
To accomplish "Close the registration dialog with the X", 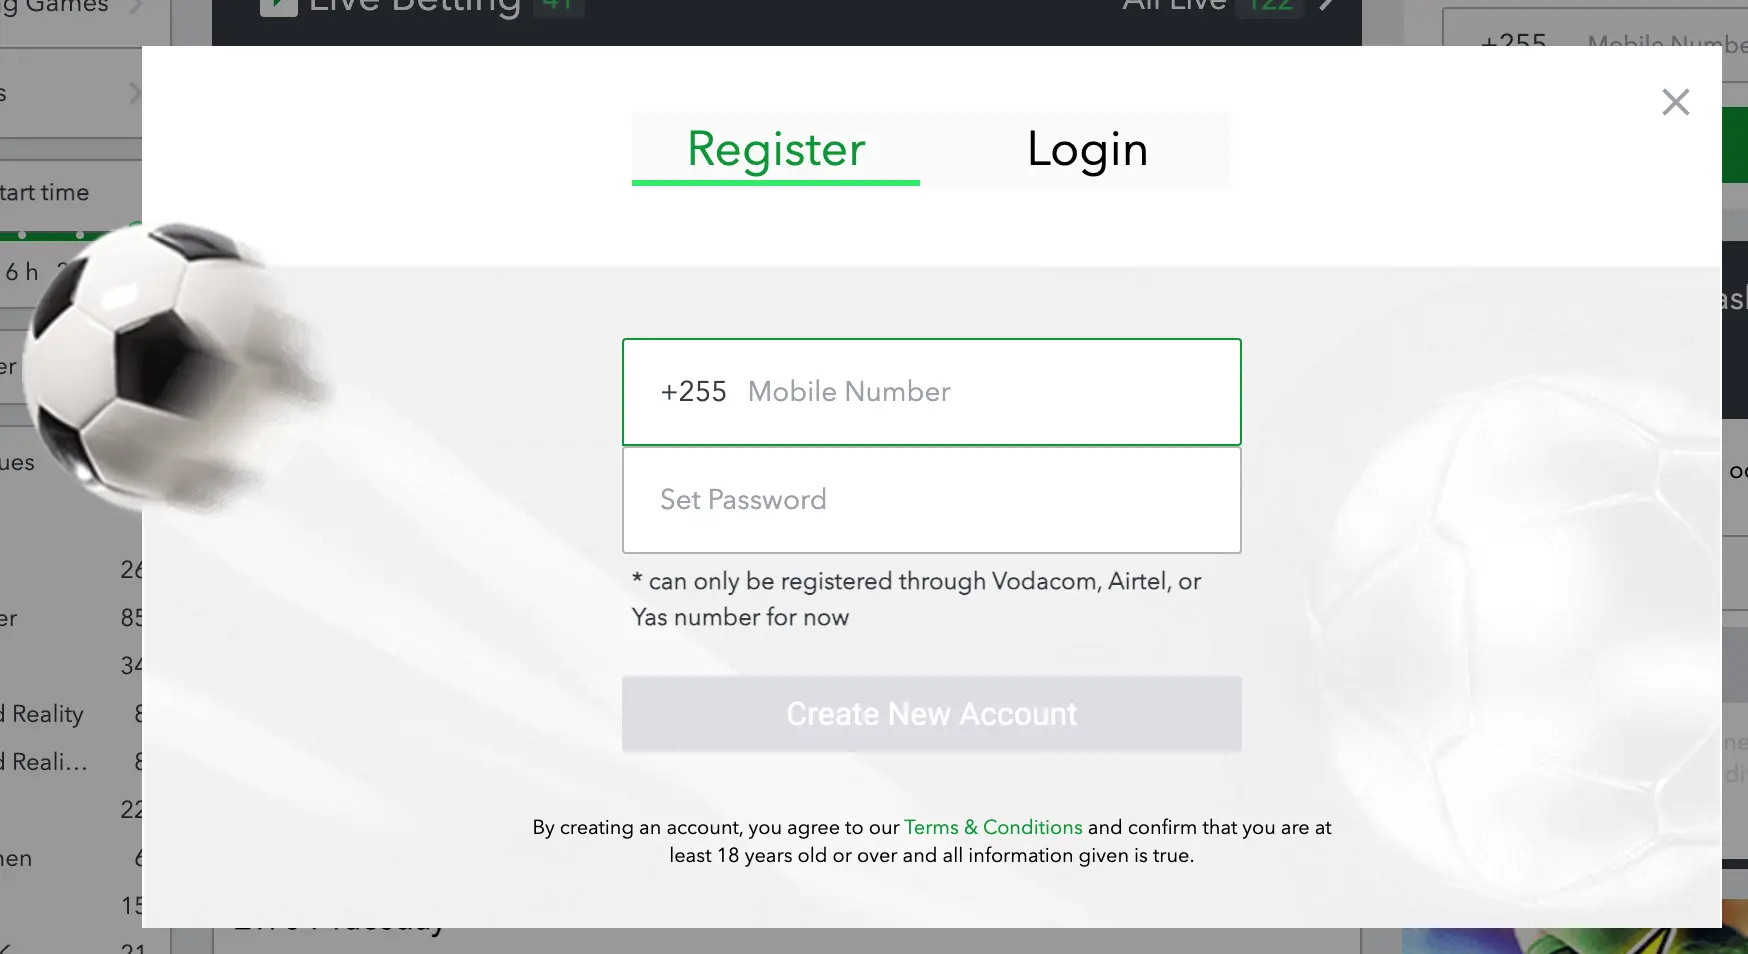I will (x=1675, y=102).
